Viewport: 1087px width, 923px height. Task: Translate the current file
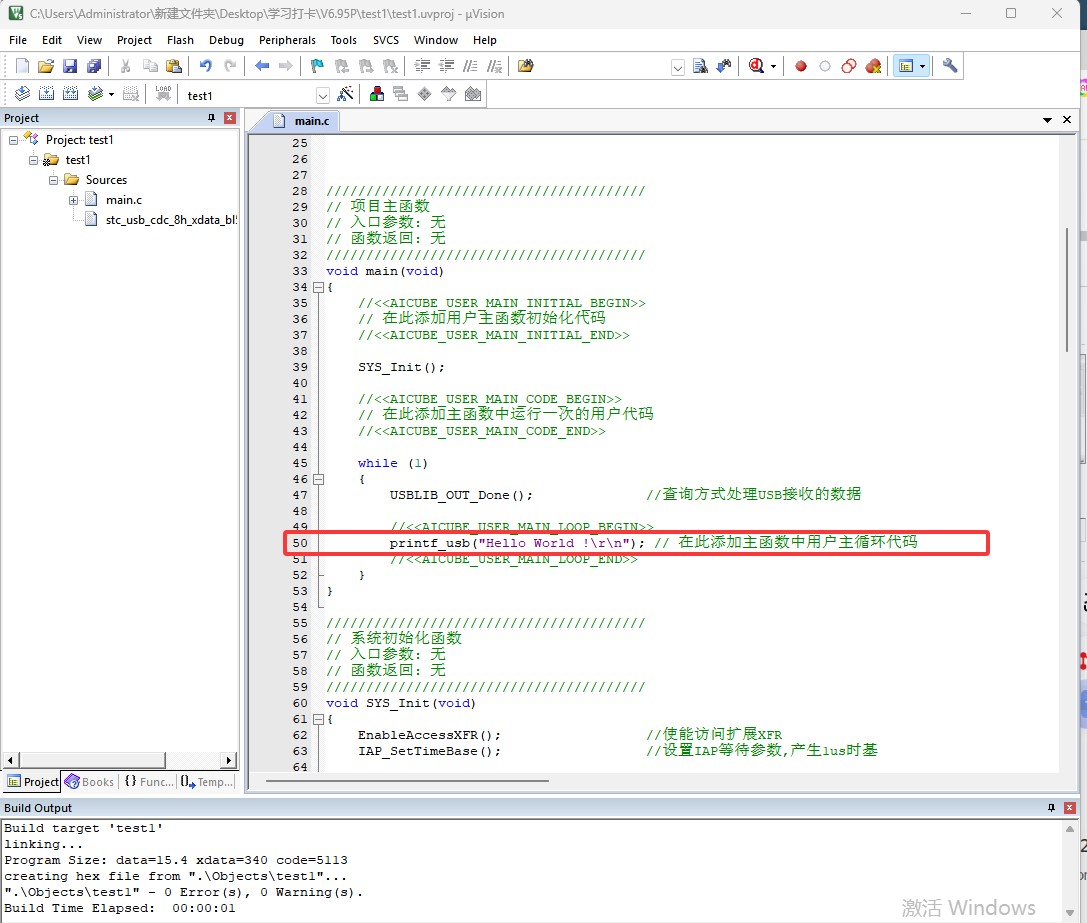coord(22,94)
